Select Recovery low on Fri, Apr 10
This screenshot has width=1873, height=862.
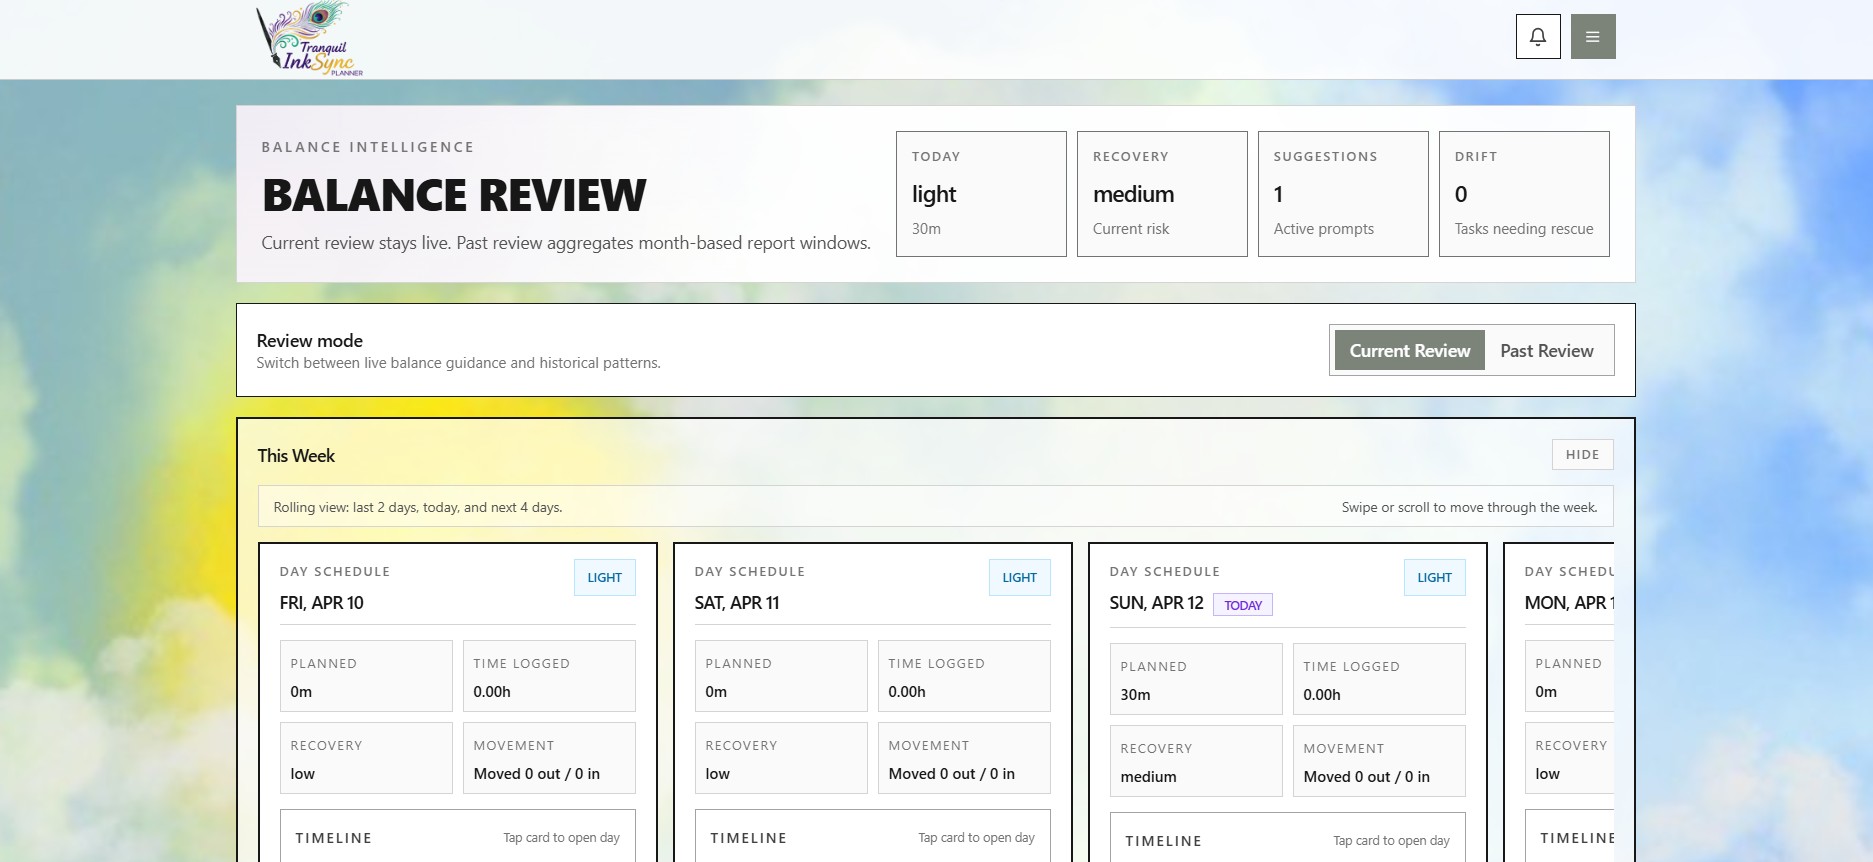[366, 758]
